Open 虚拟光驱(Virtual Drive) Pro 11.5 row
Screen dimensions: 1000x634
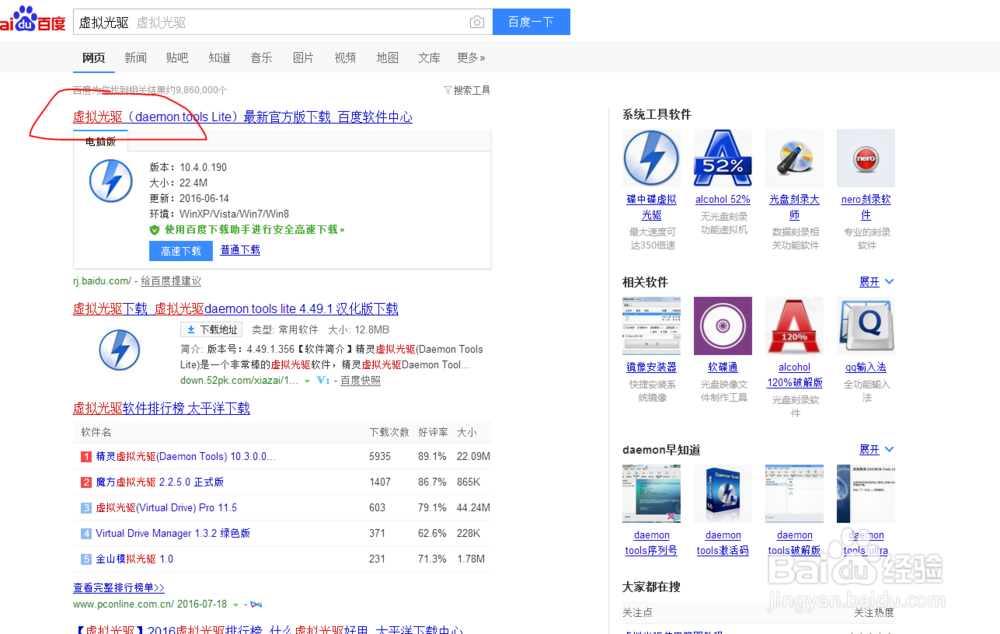point(166,508)
